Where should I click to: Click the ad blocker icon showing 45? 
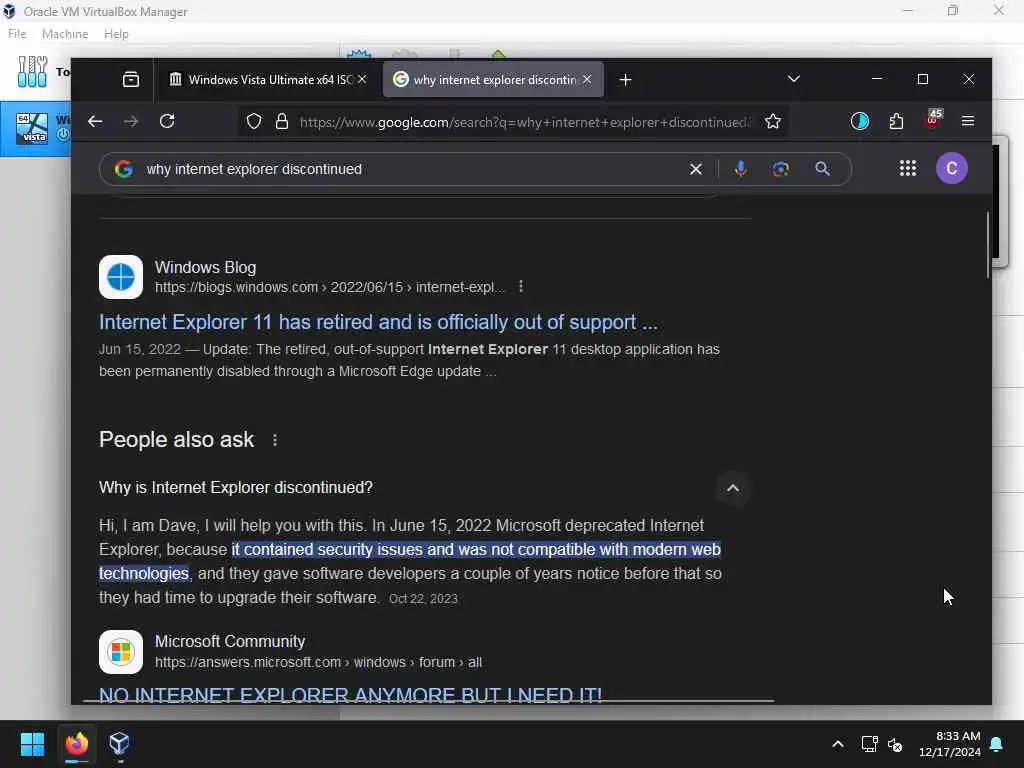pyautogui.click(x=933, y=120)
